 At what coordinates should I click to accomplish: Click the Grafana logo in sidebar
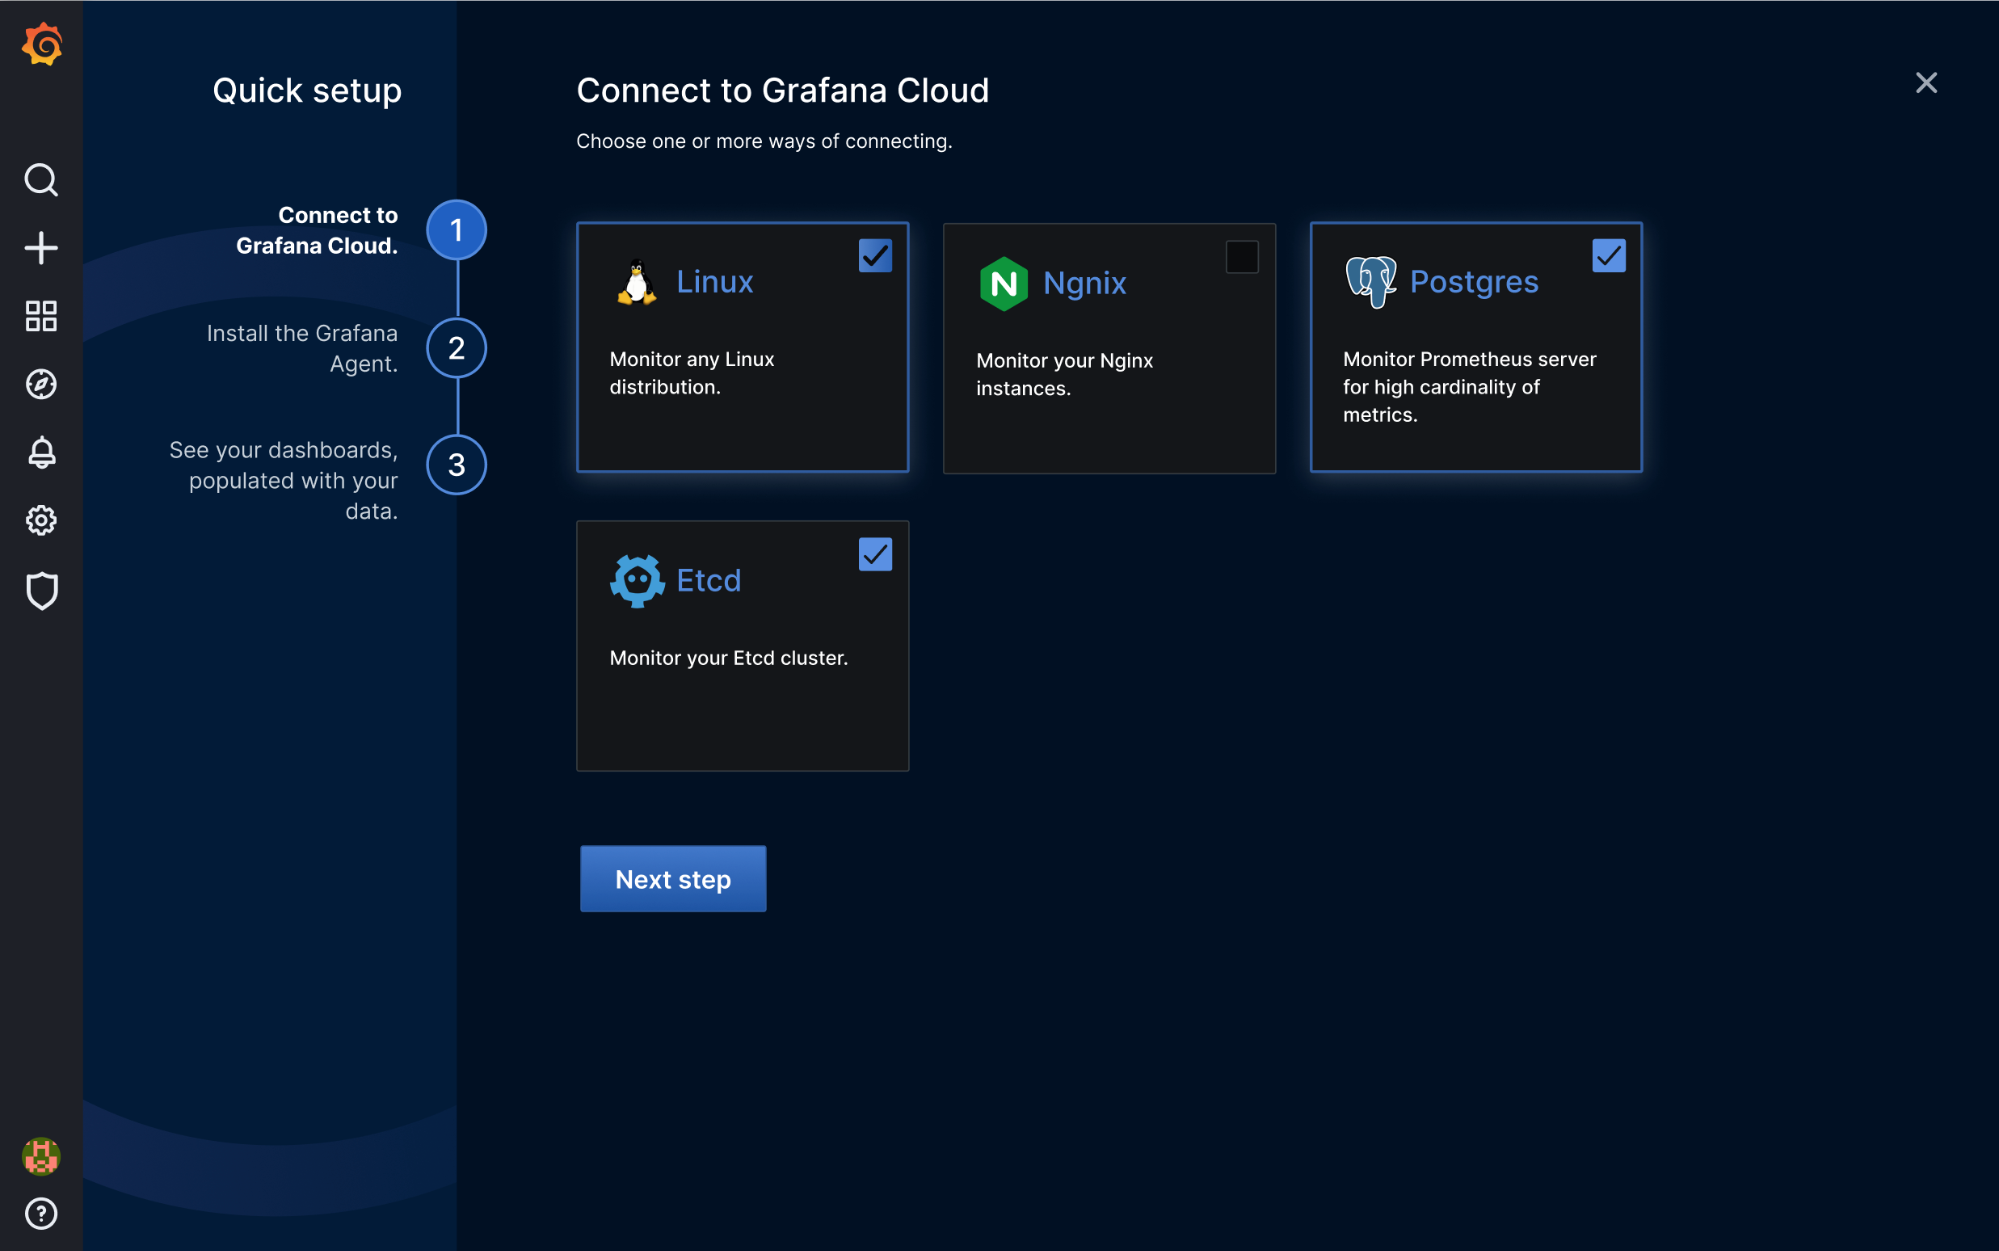pyautogui.click(x=42, y=45)
